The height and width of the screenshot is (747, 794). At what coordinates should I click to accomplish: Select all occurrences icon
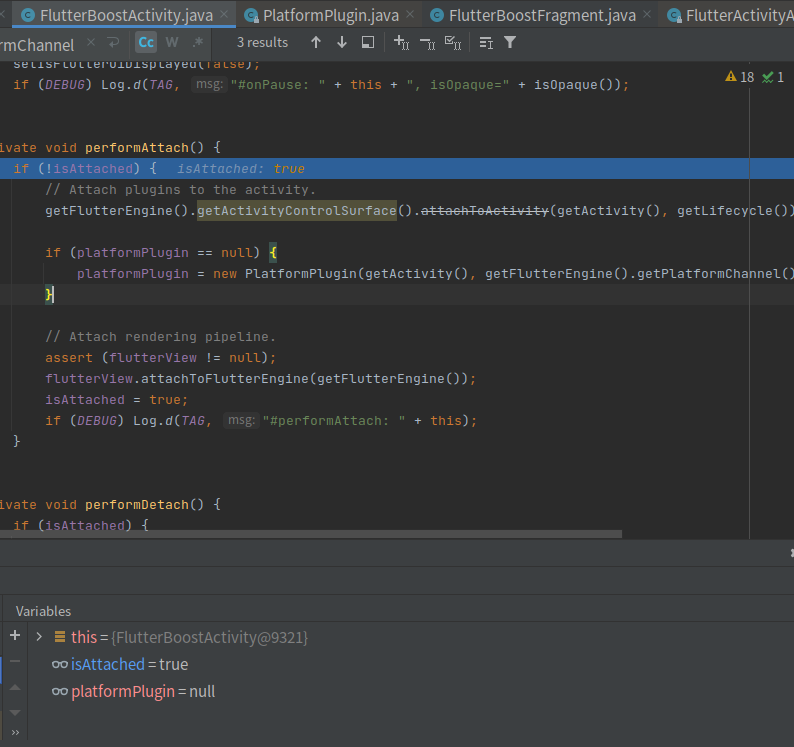point(453,43)
